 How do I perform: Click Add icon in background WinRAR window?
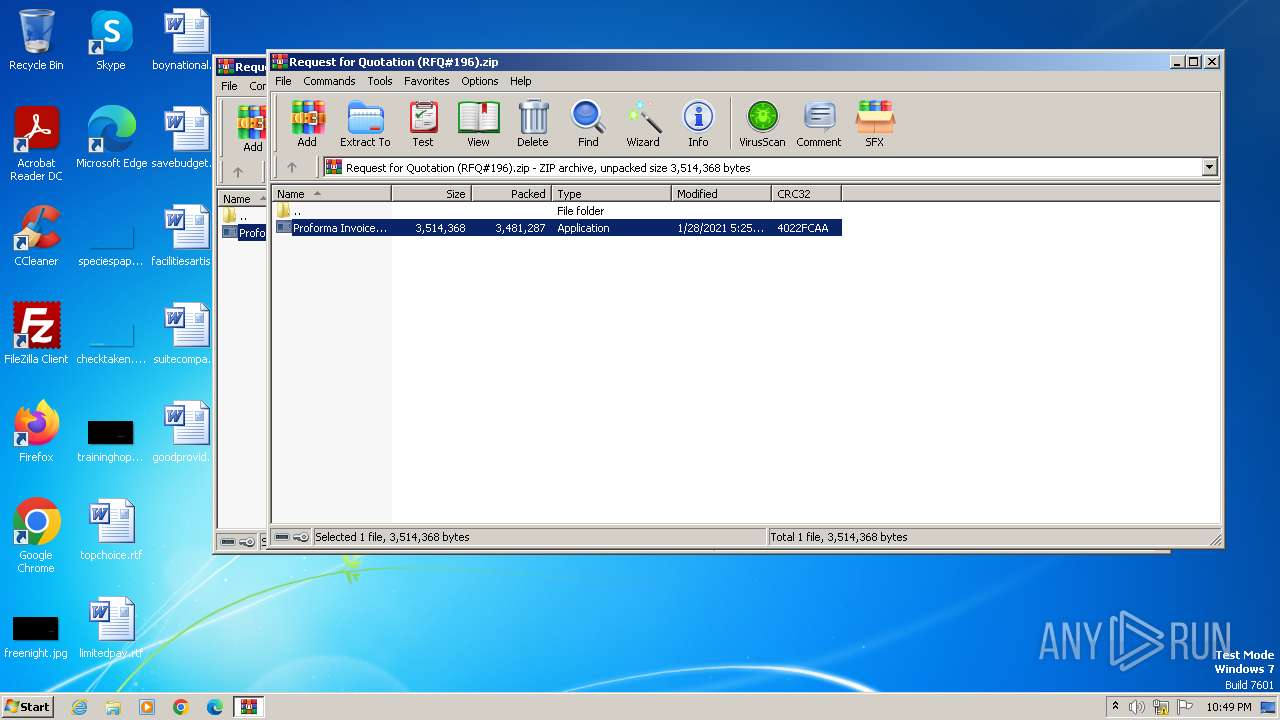click(x=252, y=129)
